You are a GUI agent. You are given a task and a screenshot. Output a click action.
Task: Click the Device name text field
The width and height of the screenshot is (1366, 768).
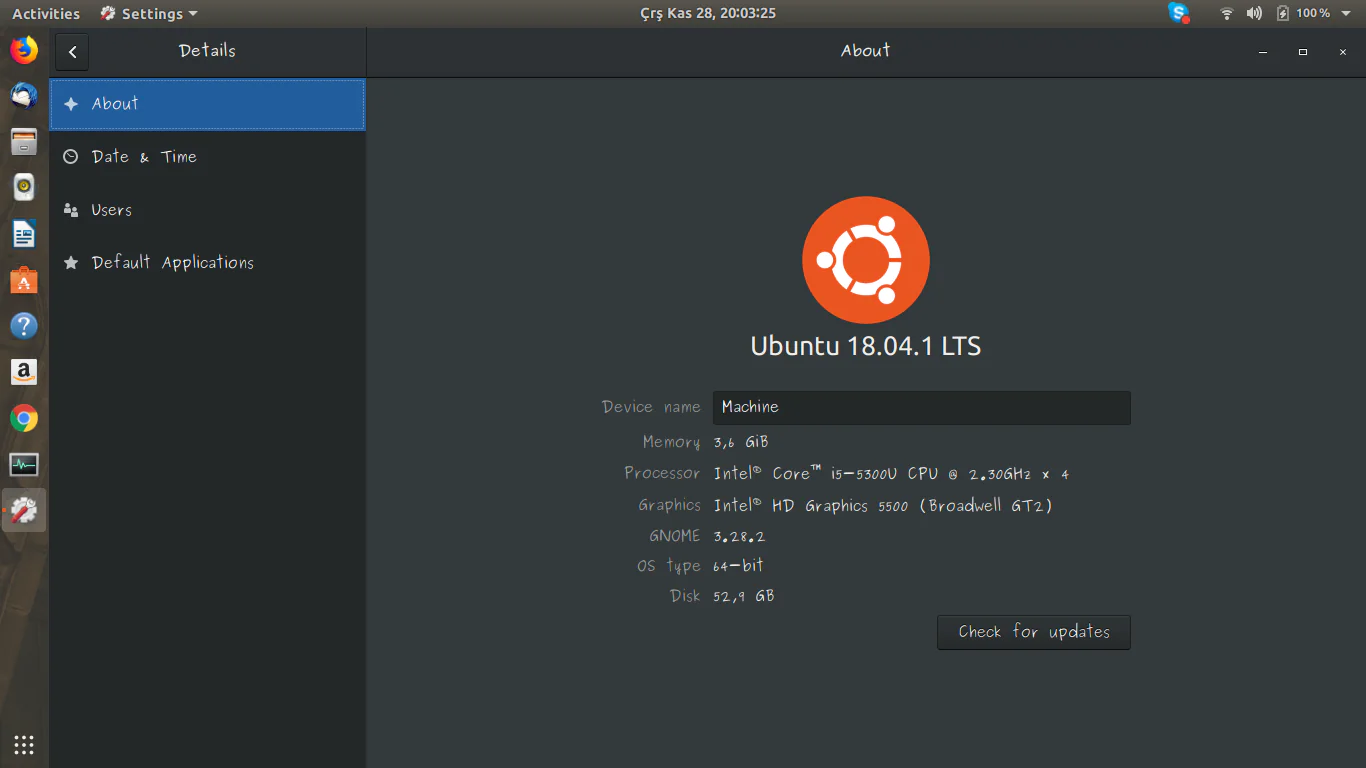[920, 407]
